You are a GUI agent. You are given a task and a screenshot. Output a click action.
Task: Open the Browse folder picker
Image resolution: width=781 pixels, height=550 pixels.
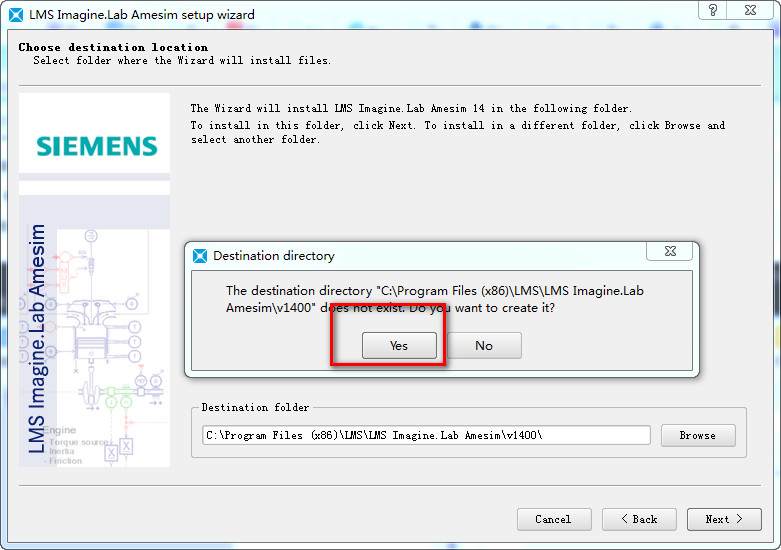point(698,435)
